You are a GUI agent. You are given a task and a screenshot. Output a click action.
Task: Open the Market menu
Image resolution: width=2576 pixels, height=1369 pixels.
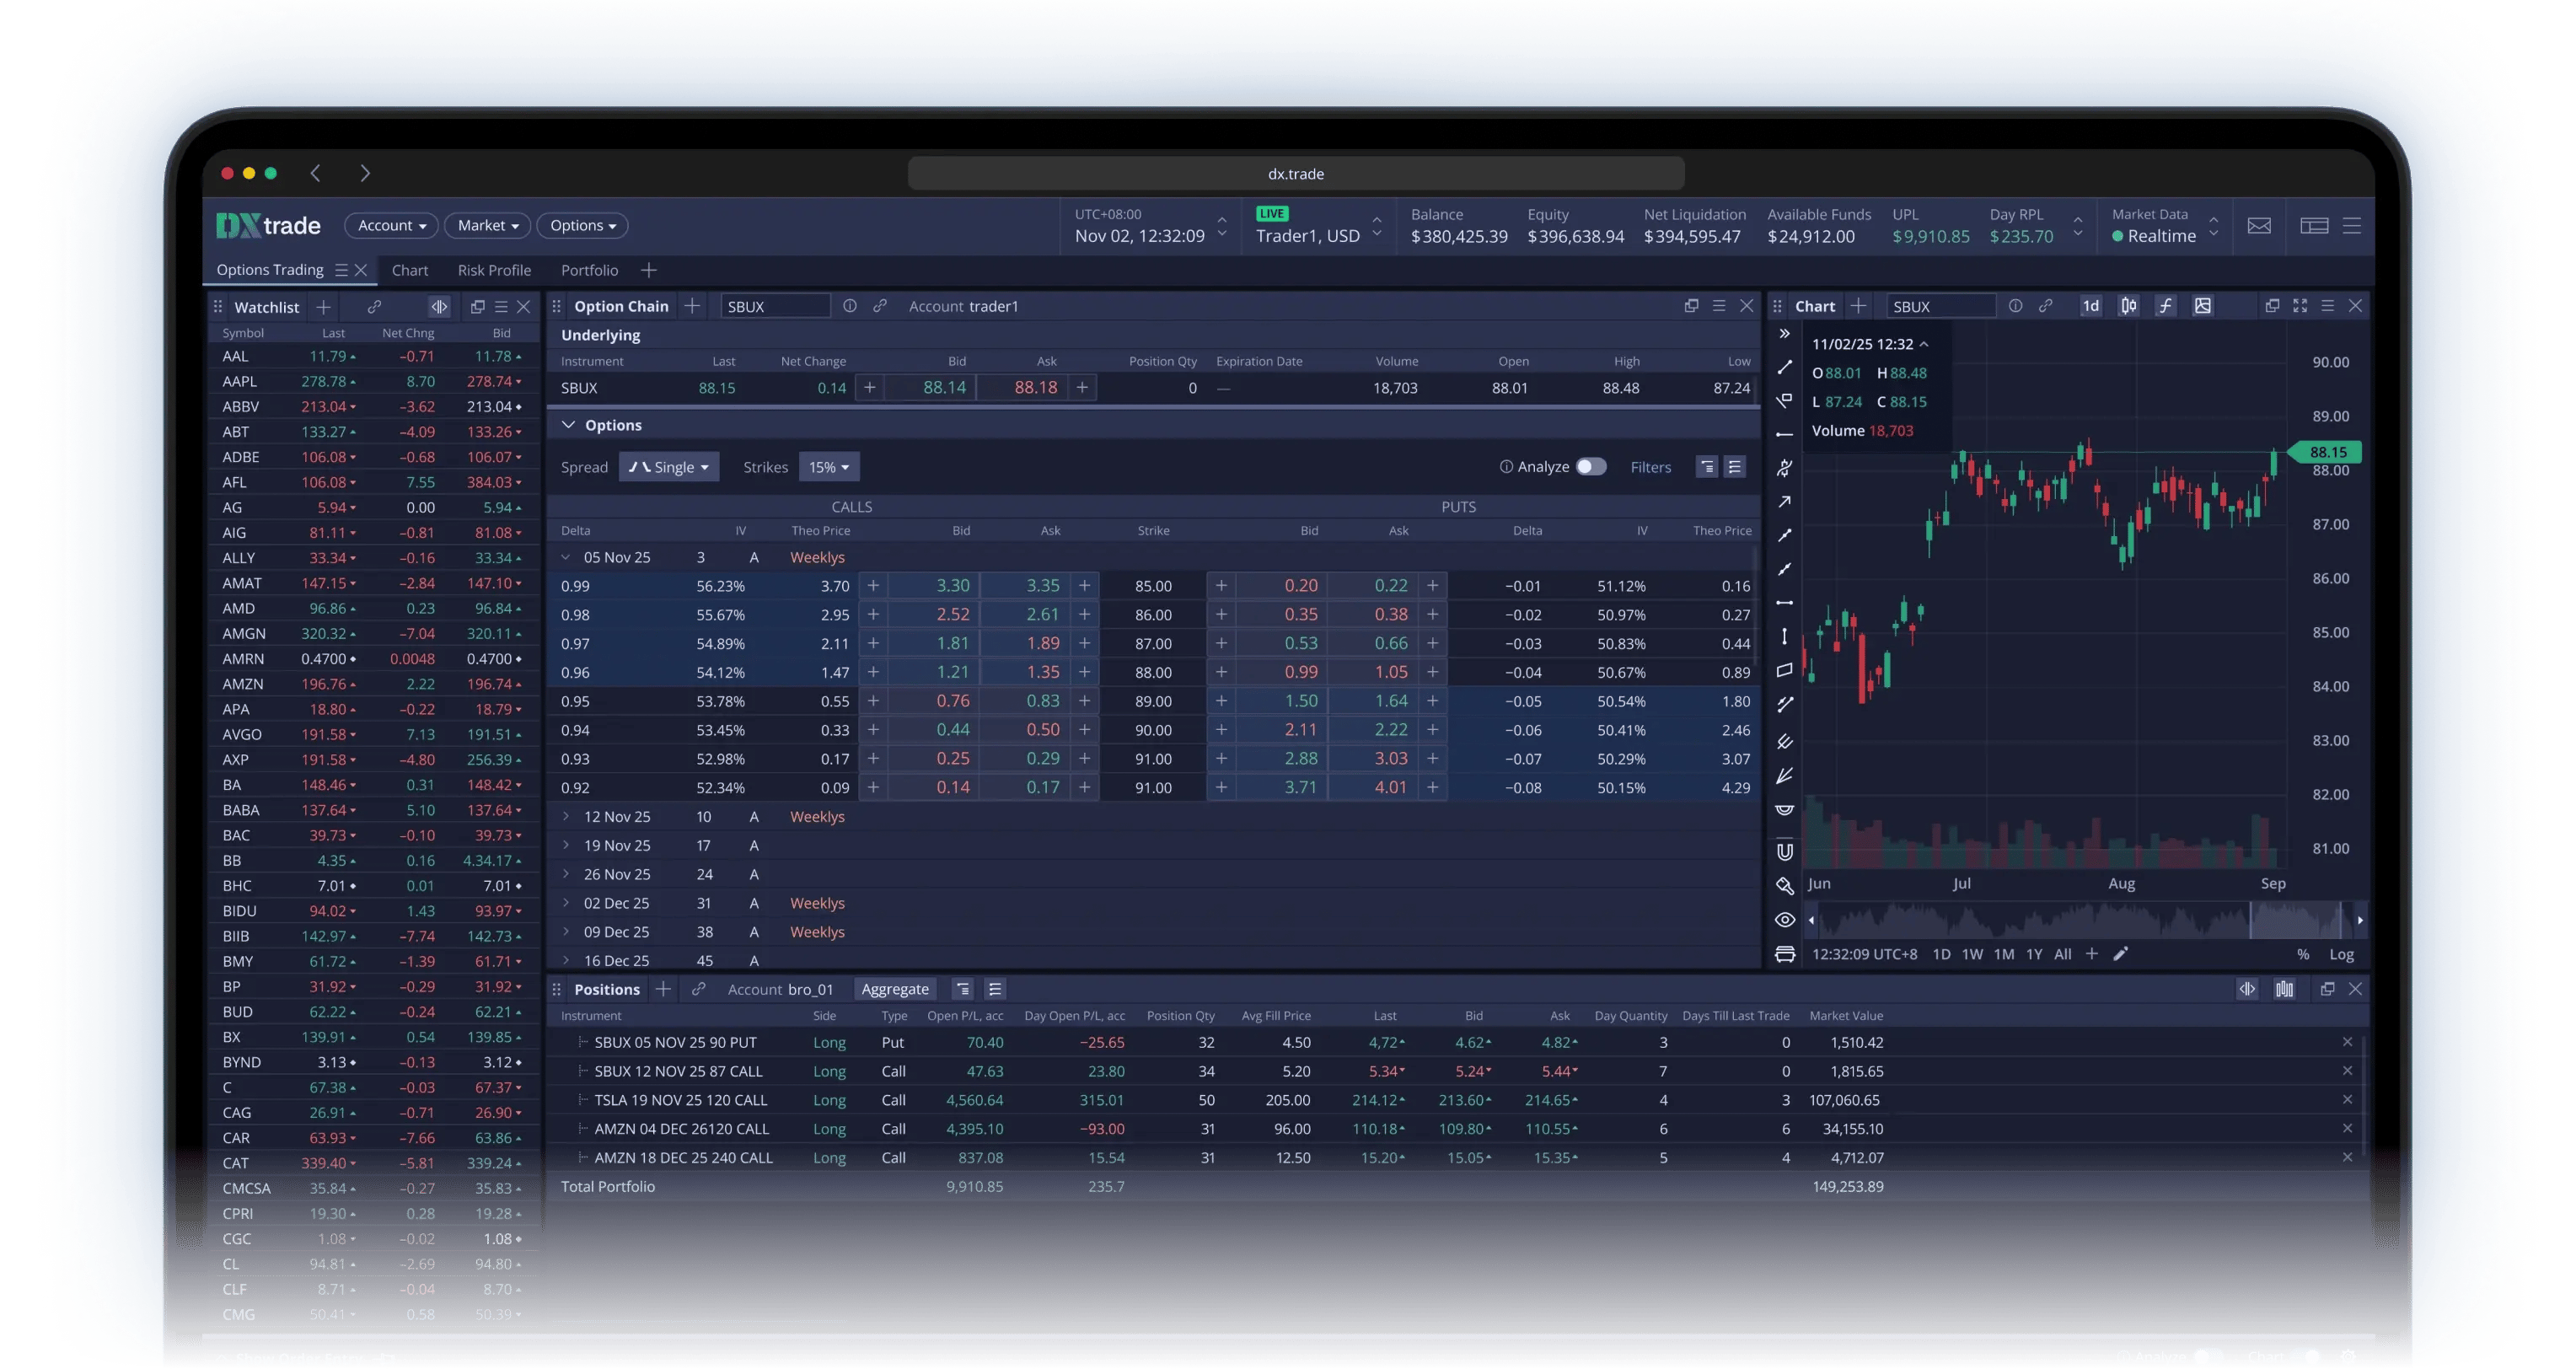click(487, 226)
